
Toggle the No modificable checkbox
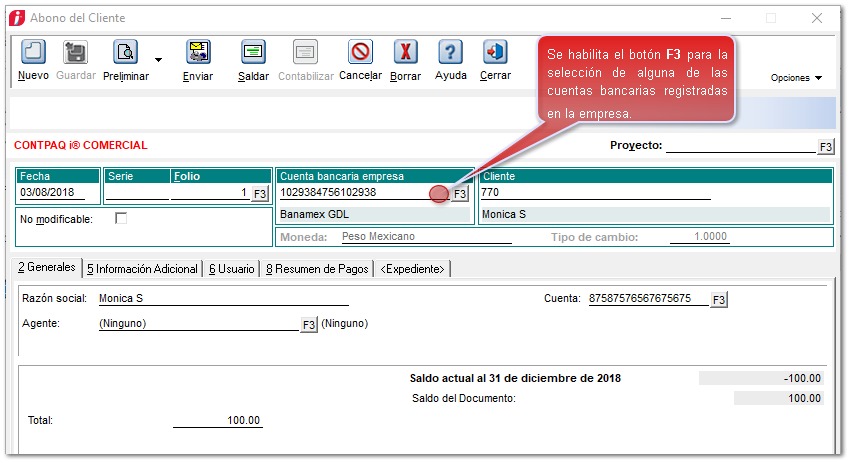pos(121,218)
